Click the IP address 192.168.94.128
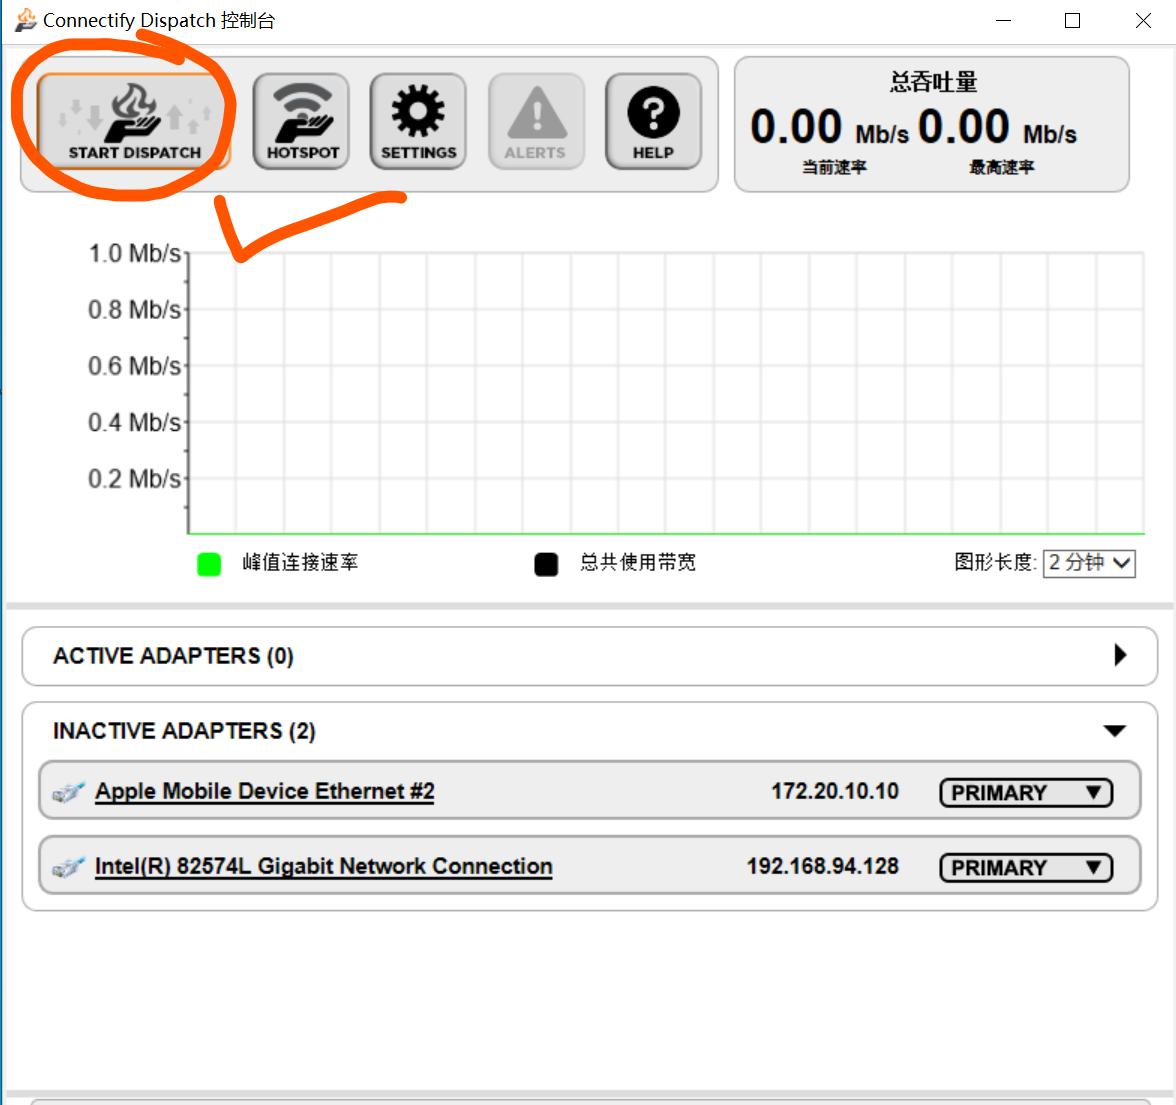This screenshot has width=1176, height=1105. pos(822,866)
